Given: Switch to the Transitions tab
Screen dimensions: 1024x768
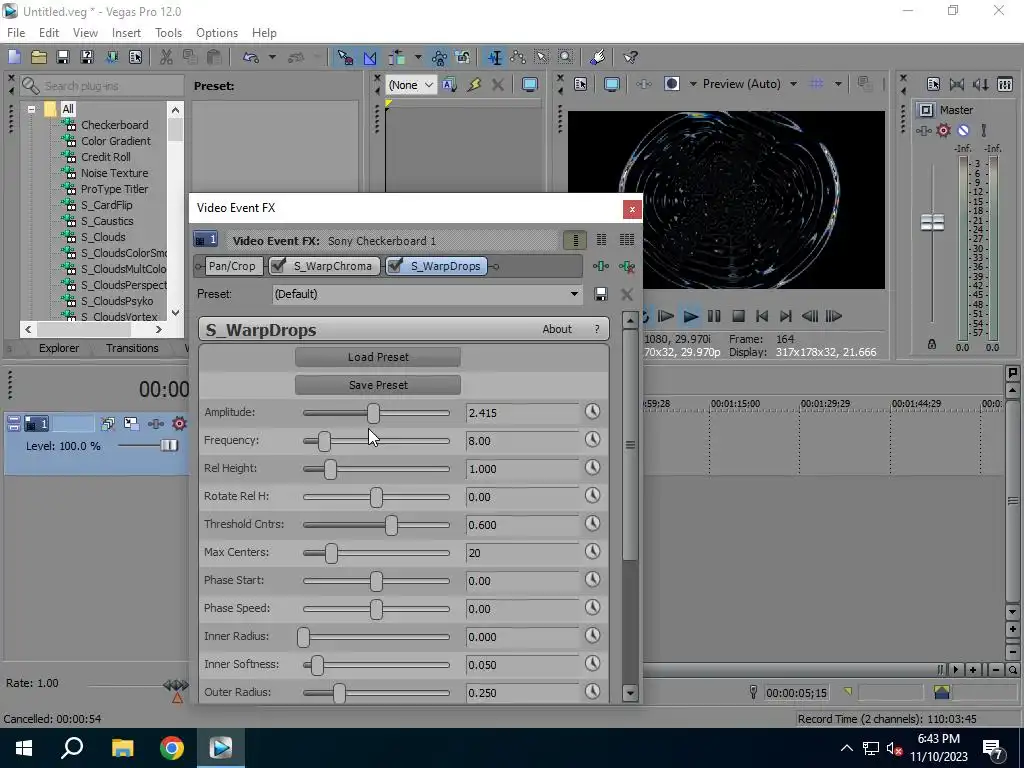Looking at the screenshot, I should click(x=132, y=348).
